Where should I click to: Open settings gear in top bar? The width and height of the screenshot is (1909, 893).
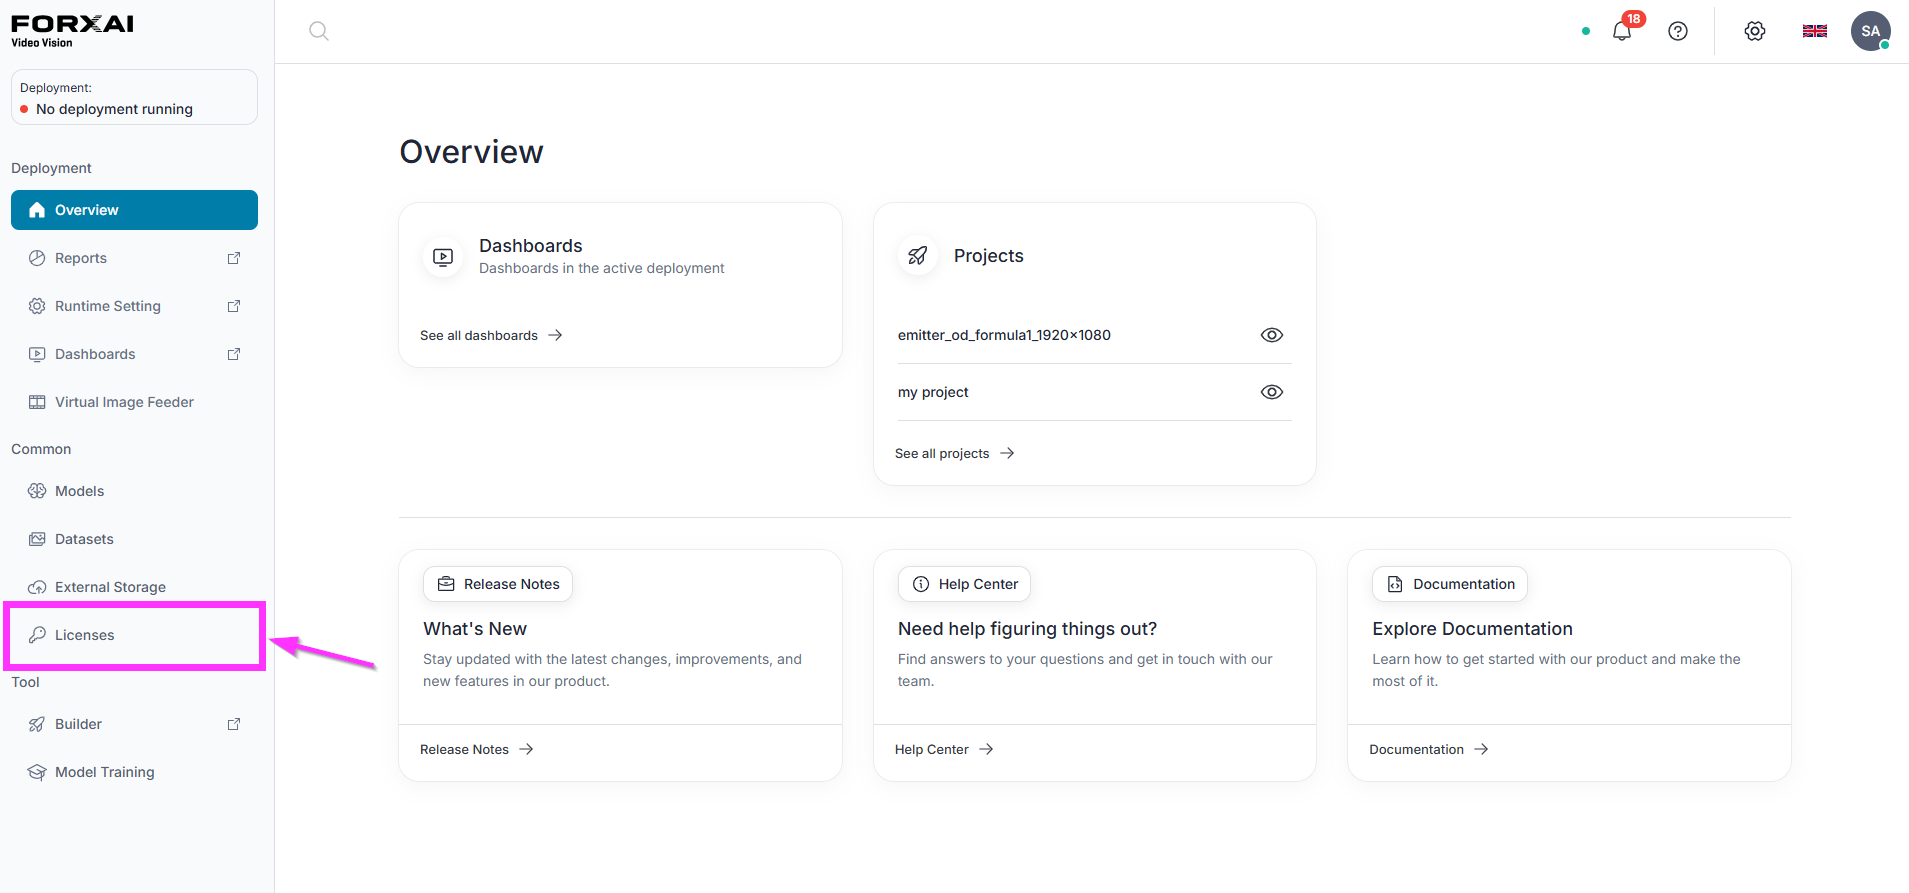tap(1755, 31)
